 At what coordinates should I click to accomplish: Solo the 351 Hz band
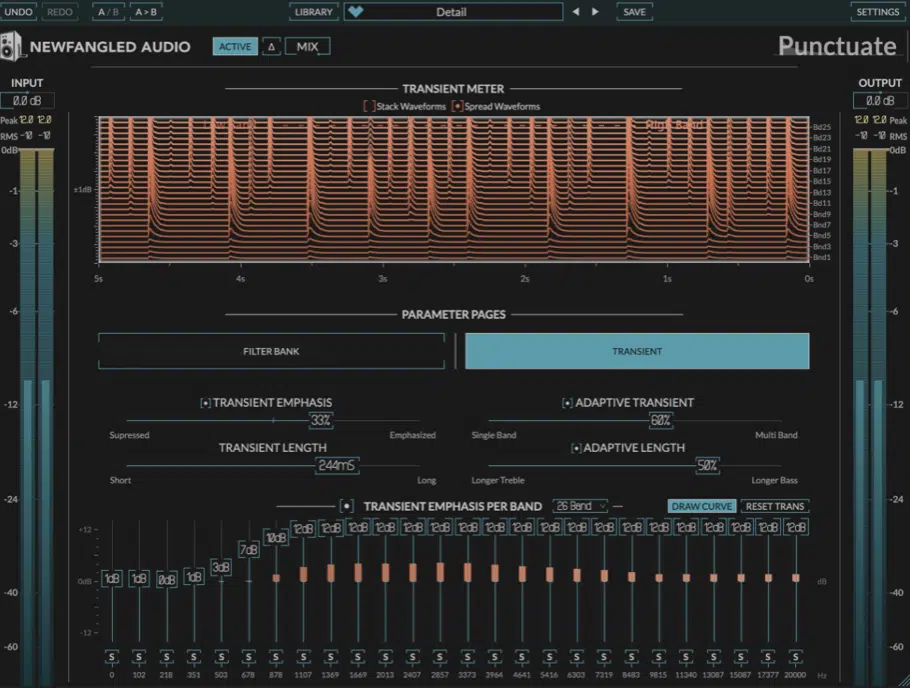[193, 657]
